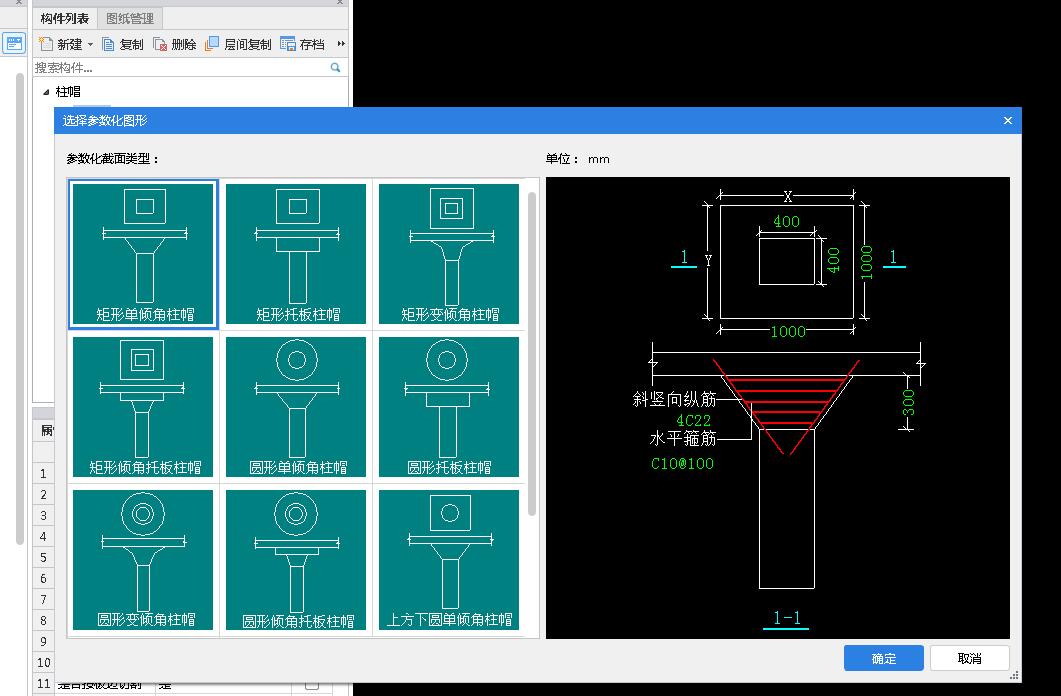Click the left panel vertical scrollbar
The height and width of the screenshot is (696, 1061).
tap(20, 308)
